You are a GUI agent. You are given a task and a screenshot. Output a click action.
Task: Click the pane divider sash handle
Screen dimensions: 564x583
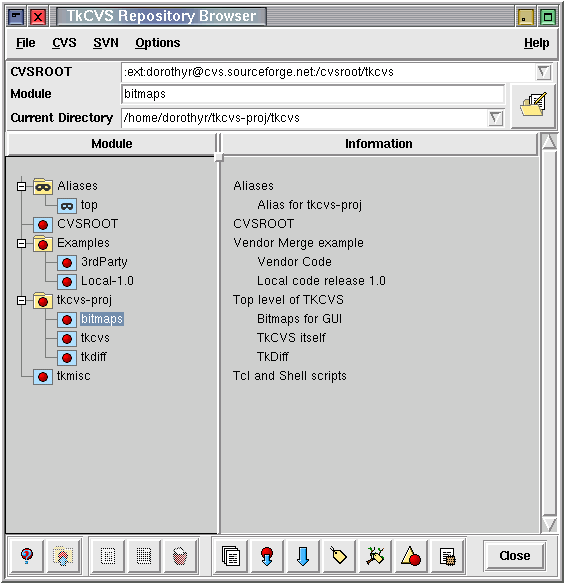pos(219,157)
